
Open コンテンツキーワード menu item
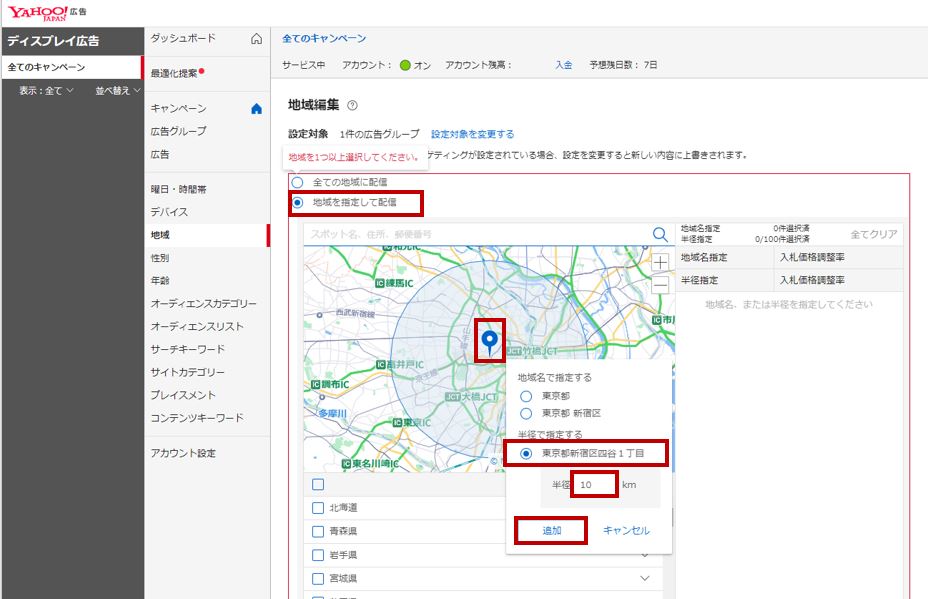pos(196,418)
